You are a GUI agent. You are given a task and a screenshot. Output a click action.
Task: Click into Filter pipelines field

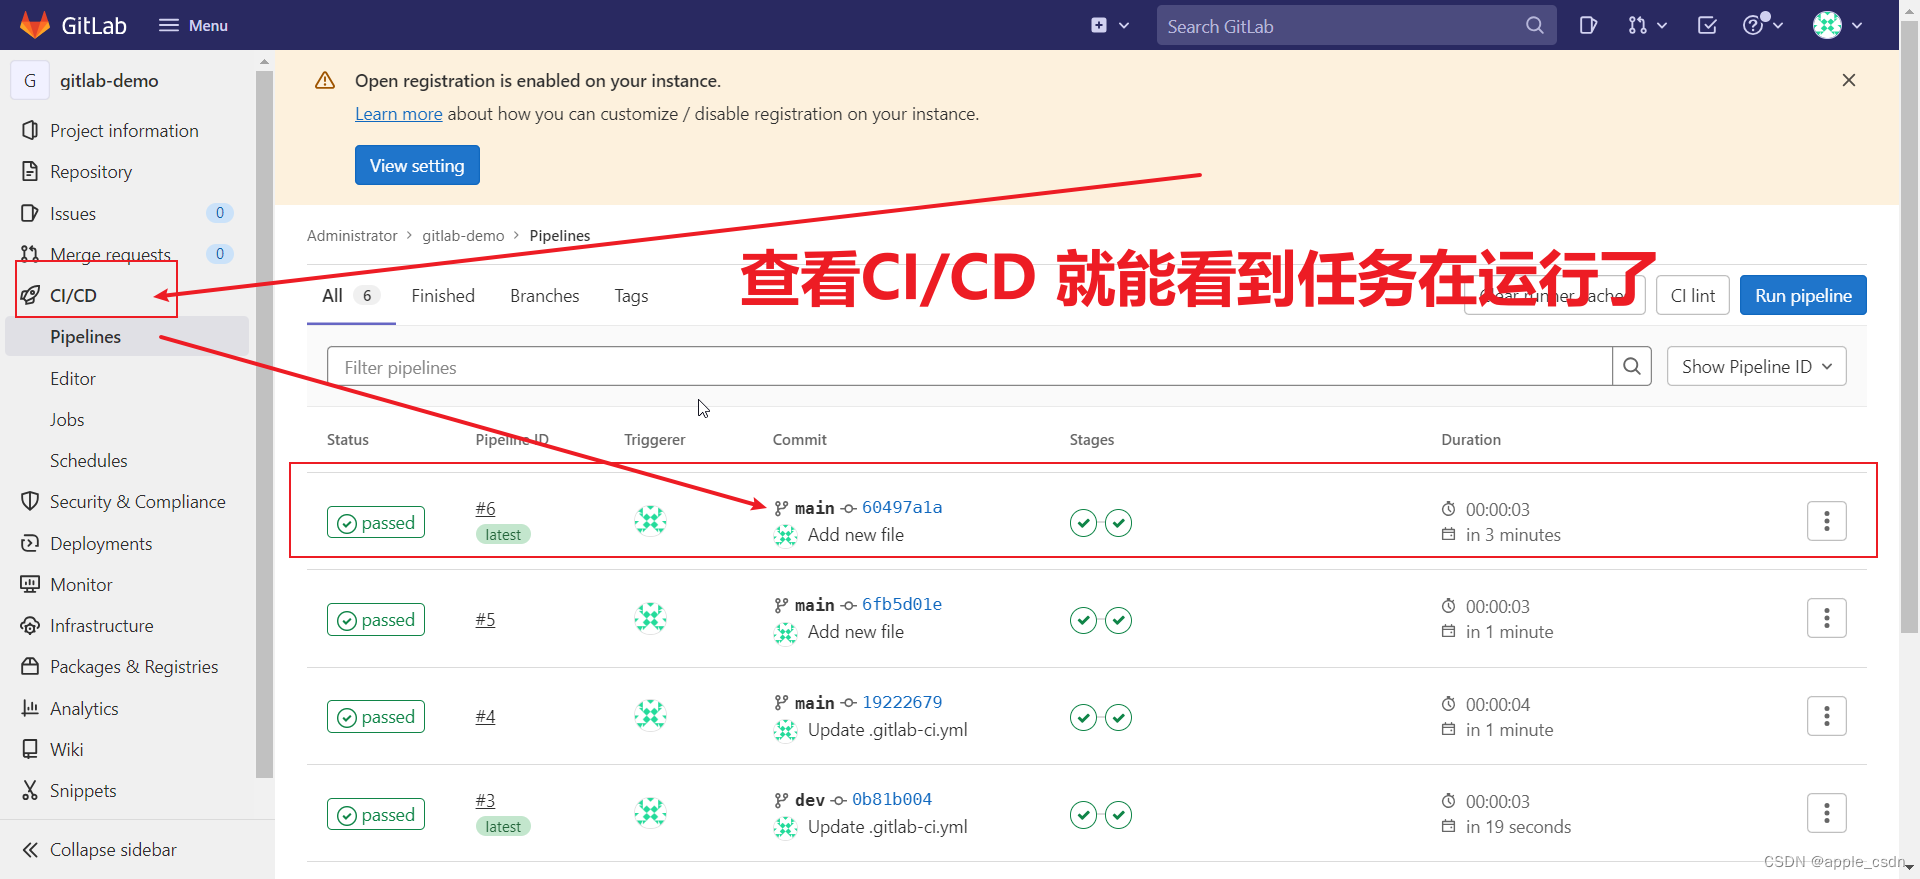(969, 367)
